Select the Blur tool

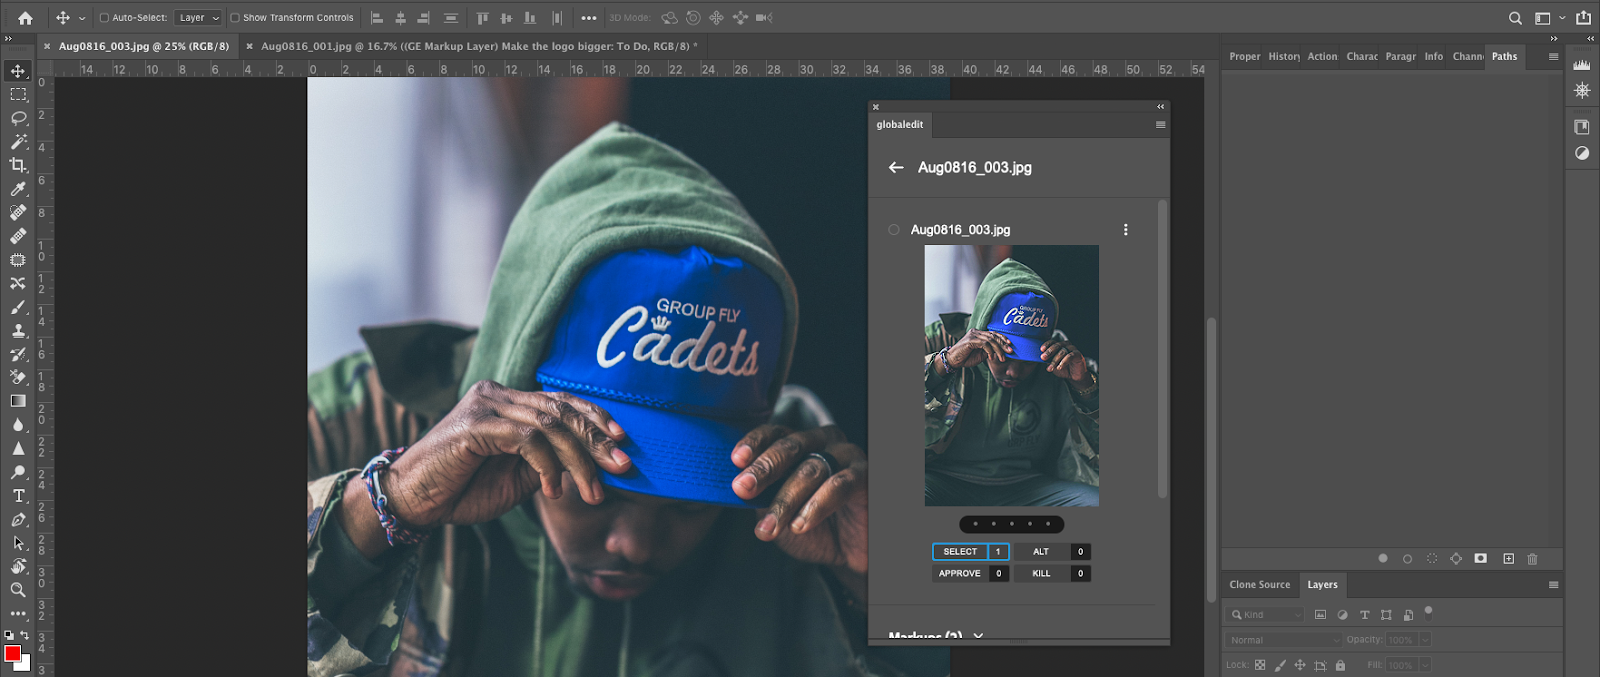[x=18, y=425]
